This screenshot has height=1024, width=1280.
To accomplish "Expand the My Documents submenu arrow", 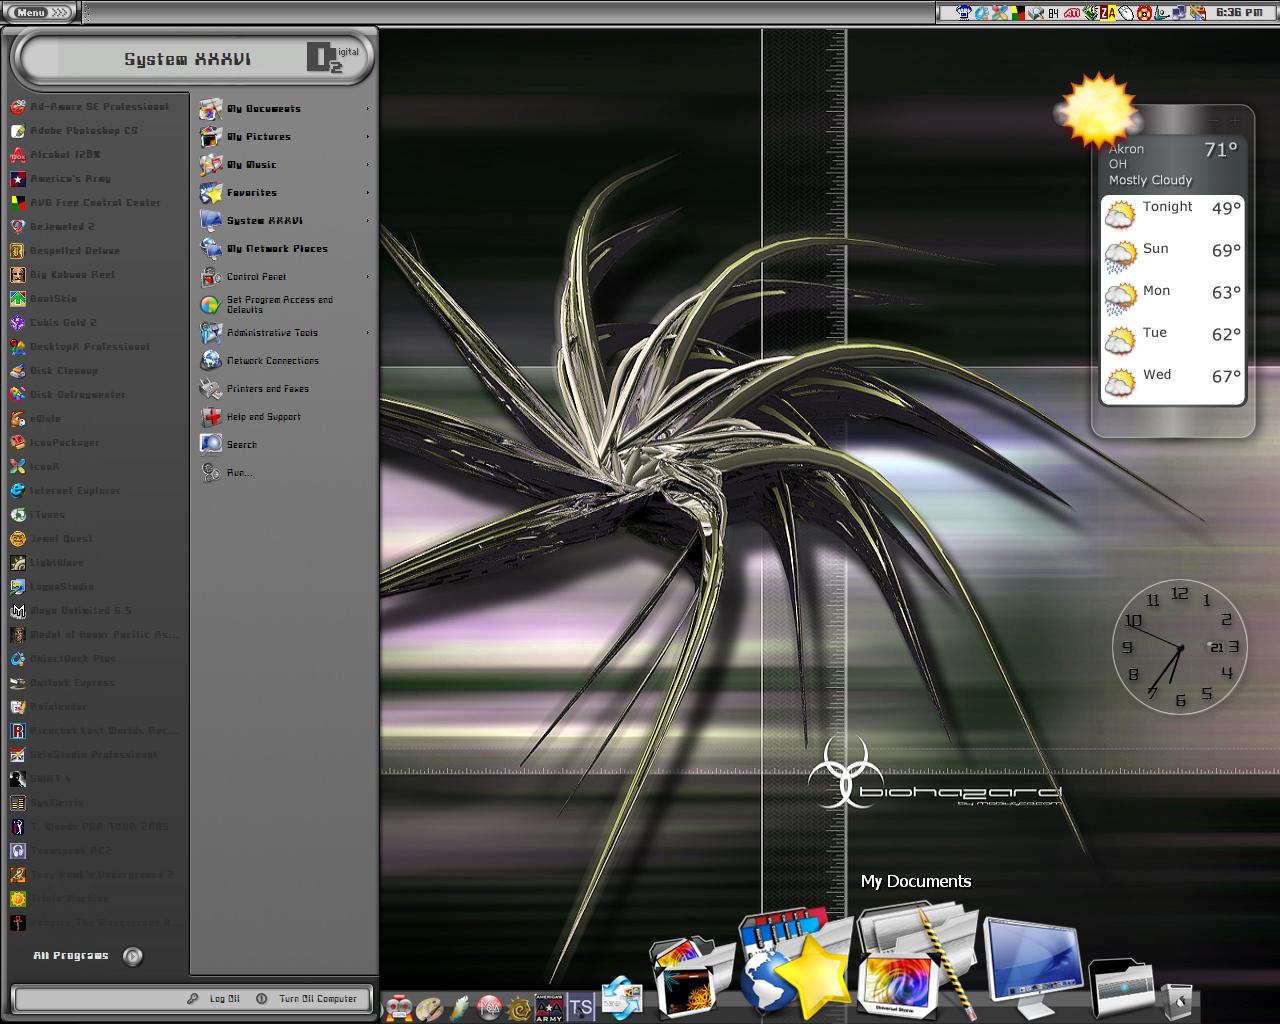I will [368, 109].
